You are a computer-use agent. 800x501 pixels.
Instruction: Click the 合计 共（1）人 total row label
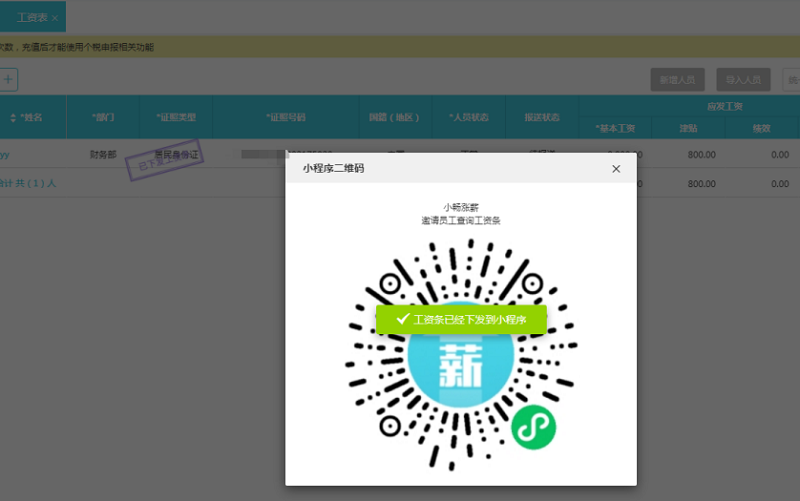(x=28, y=183)
